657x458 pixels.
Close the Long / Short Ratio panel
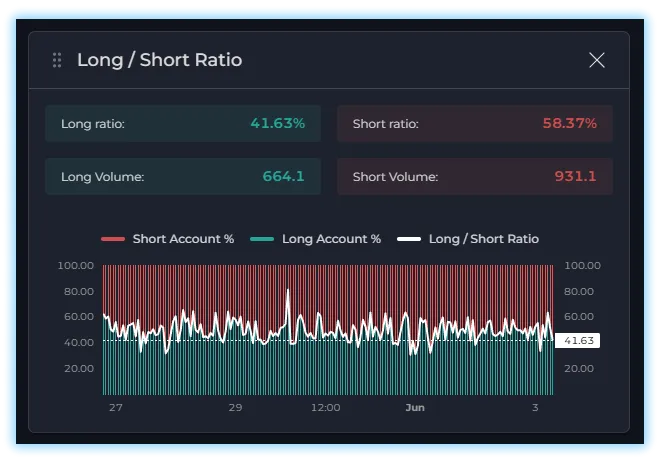point(597,60)
